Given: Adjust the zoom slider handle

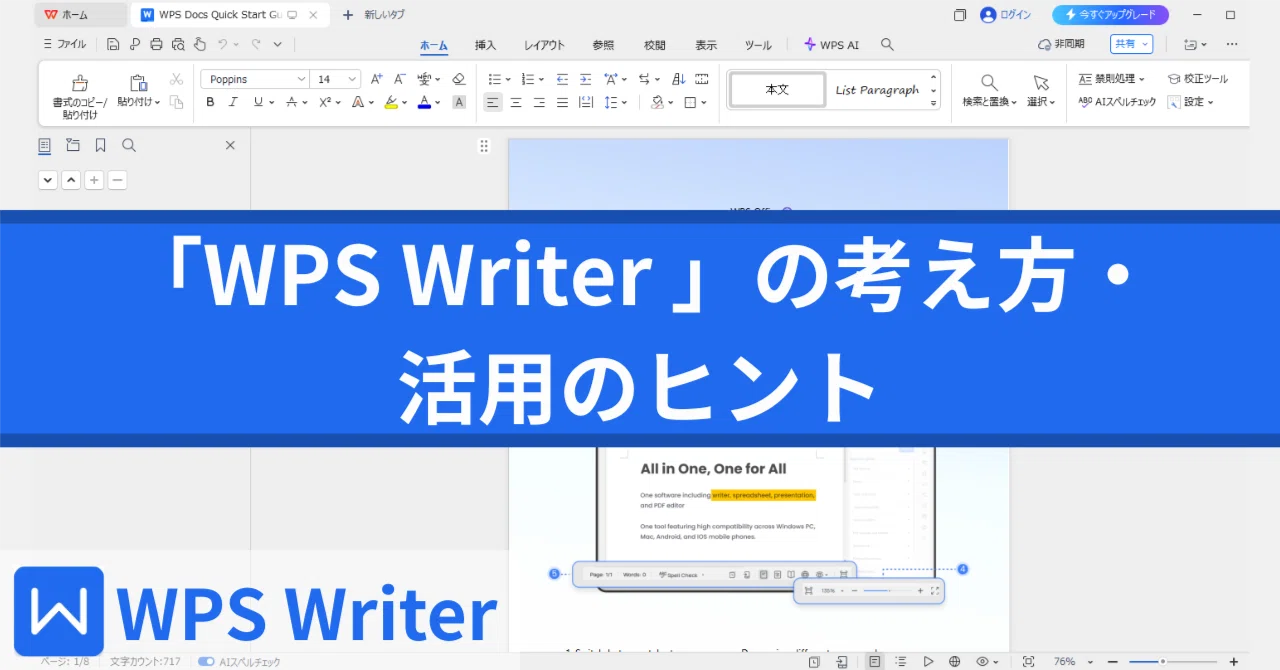Looking at the screenshot, I should click(x=1162, y=661).
